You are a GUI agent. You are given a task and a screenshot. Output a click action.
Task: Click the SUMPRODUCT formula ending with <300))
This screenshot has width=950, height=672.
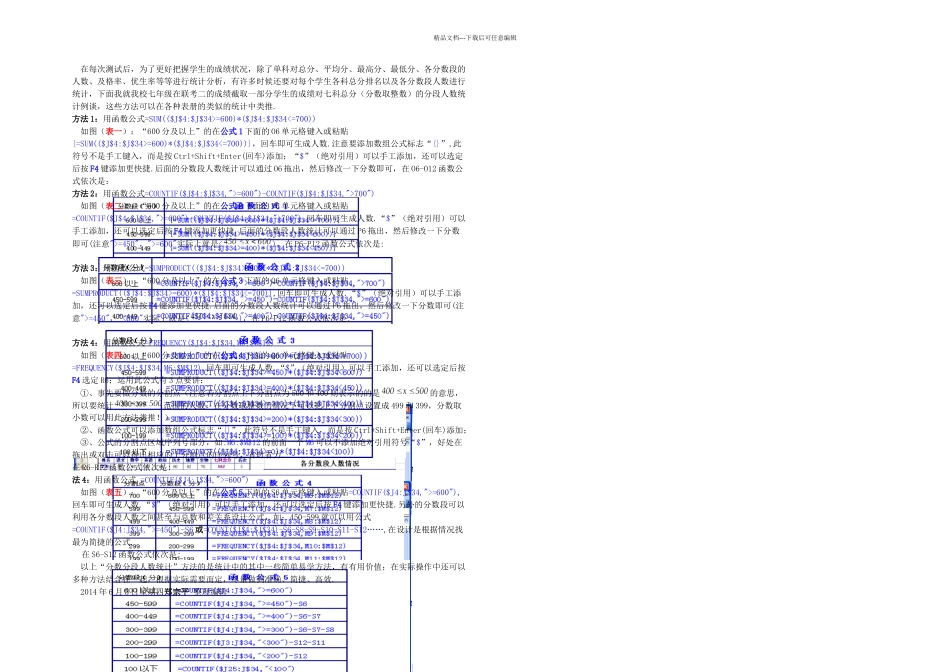(264, 419)
